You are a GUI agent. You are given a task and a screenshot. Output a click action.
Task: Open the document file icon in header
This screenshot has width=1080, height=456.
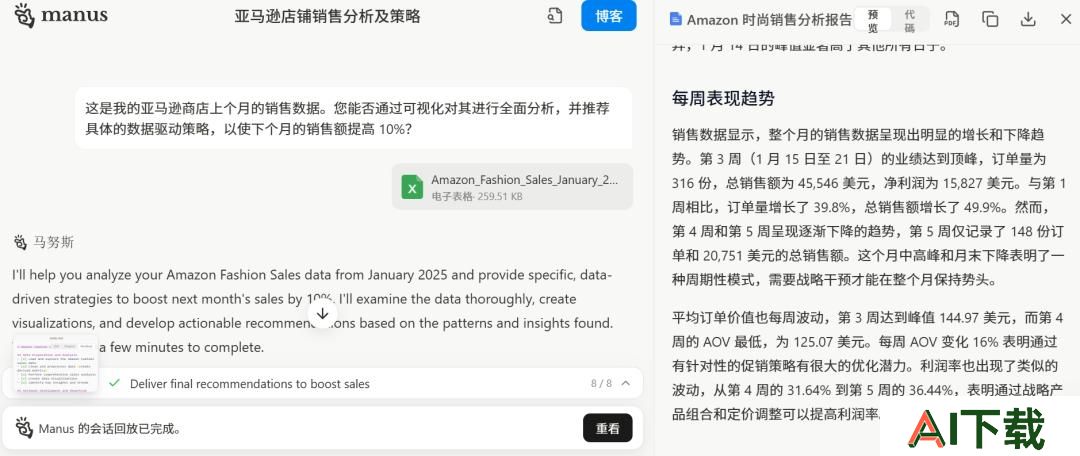(x=555, y=16)
